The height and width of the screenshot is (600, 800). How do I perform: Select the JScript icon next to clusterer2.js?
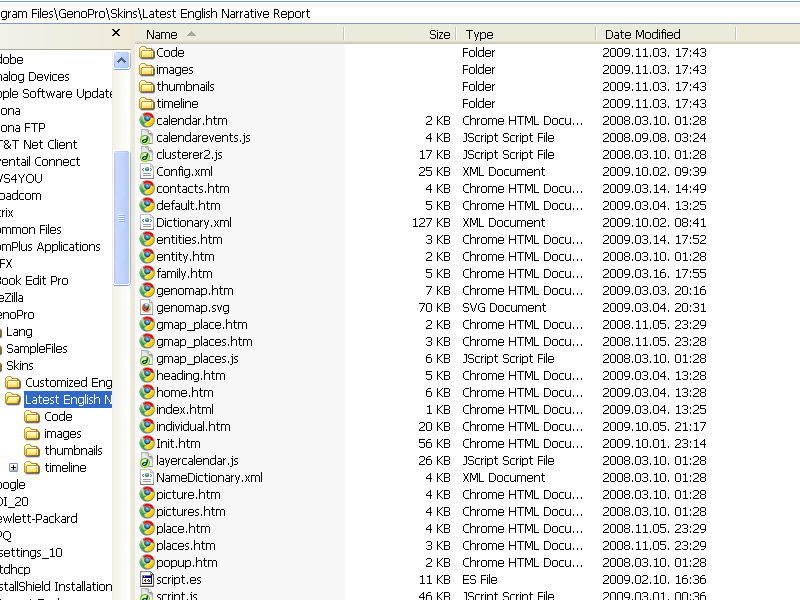tap(147, 155)
